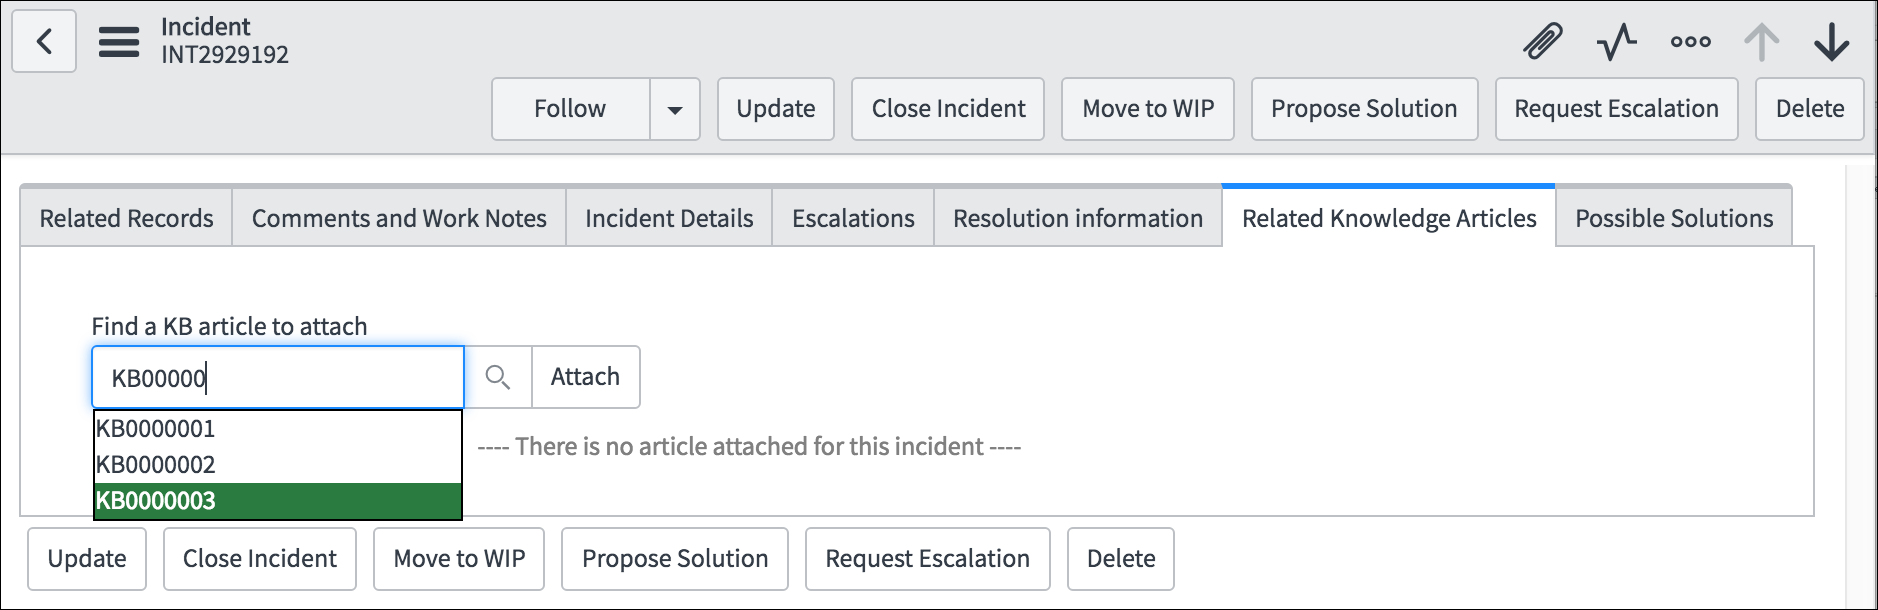Click Request Escalation at the bottom

[927, 559]
